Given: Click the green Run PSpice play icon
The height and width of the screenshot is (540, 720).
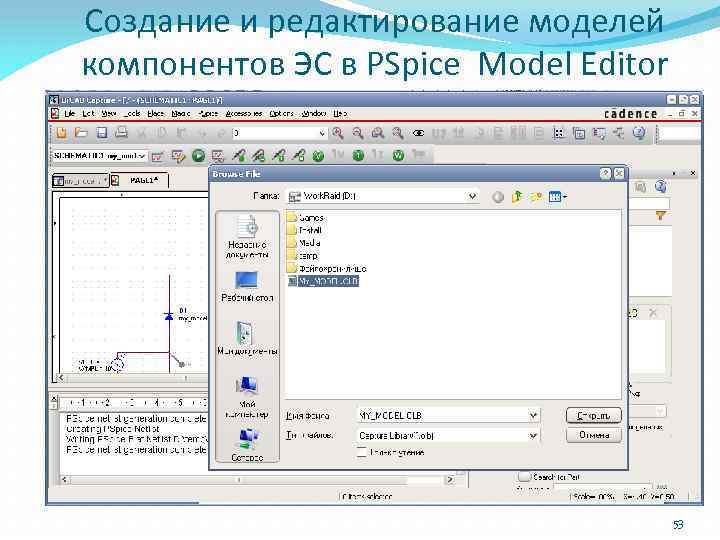Looking at the screenshot, I should click(198, 156).
